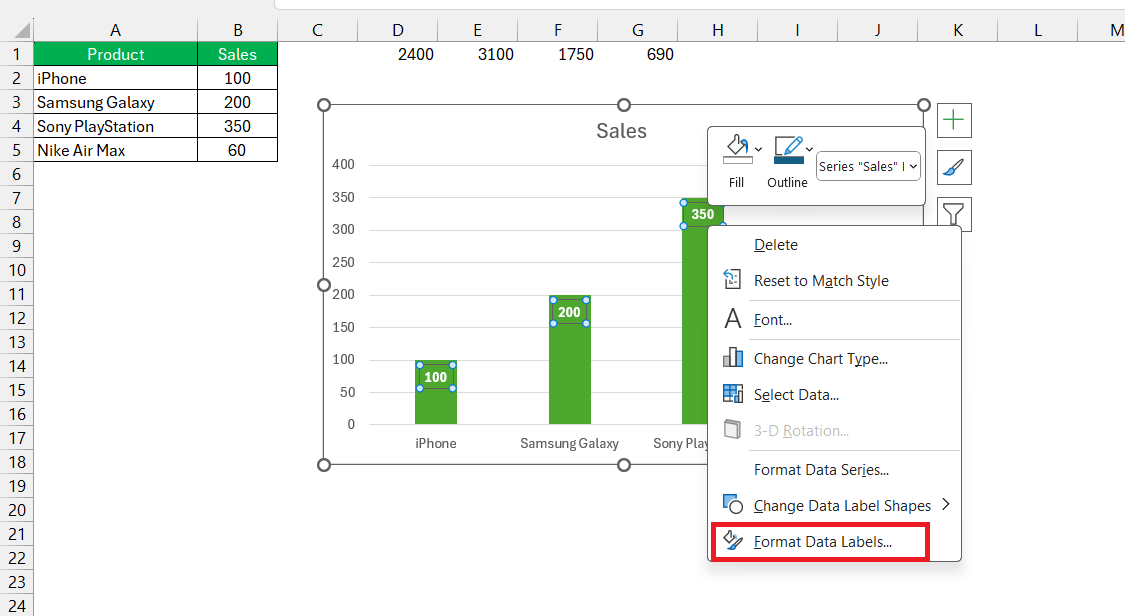
Task: Choose Delete from context menu
Action: click(776, 245)
